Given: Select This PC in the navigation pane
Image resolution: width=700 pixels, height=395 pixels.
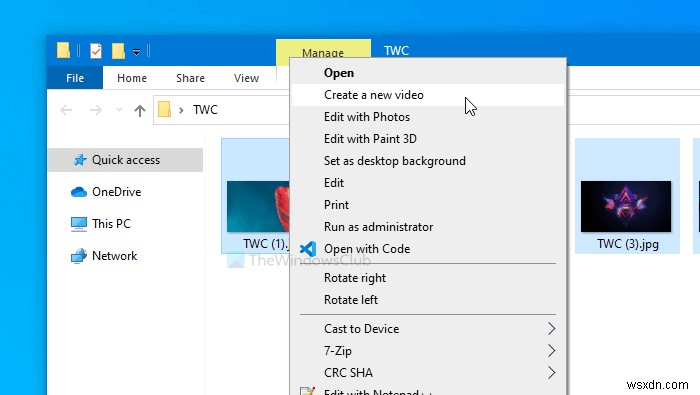Looking at the screenshot, I should click(x=111, y=224).
